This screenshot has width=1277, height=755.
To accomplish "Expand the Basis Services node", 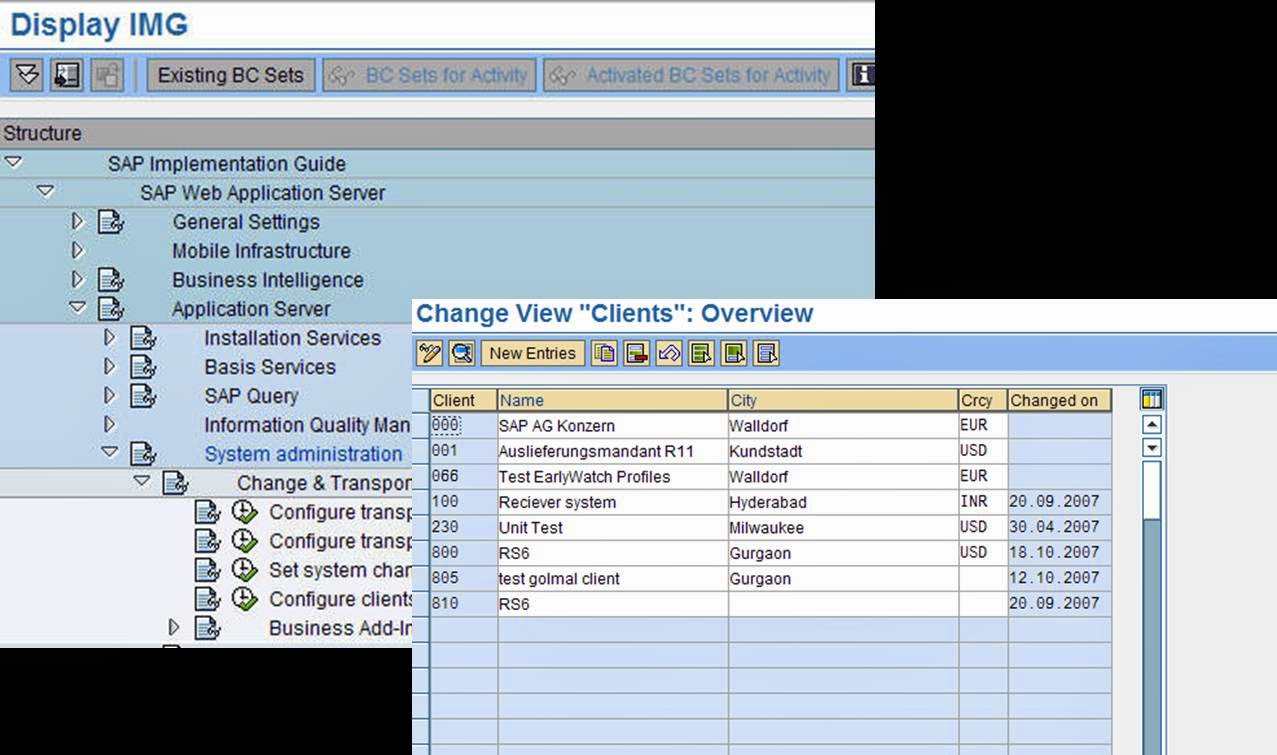I will (110, 367).
